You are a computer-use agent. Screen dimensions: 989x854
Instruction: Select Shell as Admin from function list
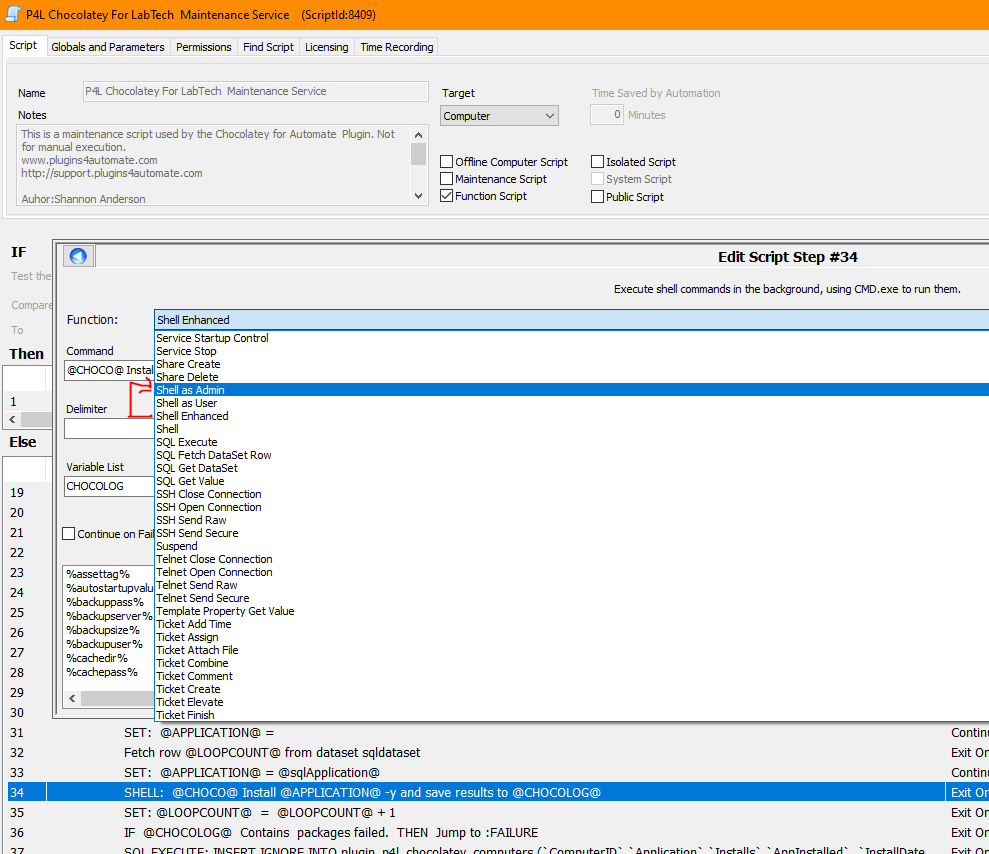(190, 390)
